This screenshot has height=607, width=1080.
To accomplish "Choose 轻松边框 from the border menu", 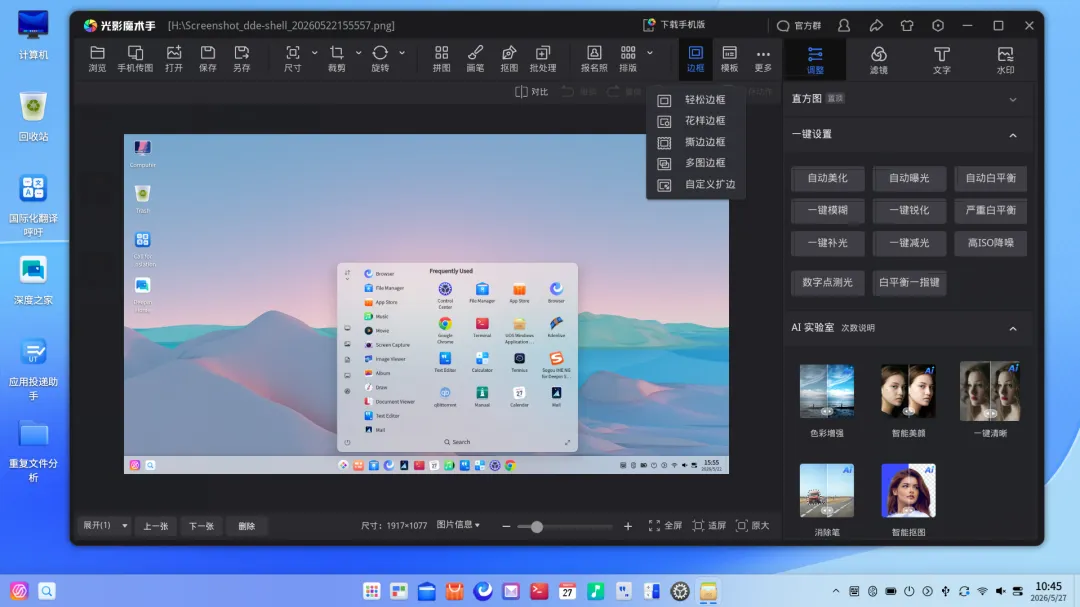I will coord(696,100).
